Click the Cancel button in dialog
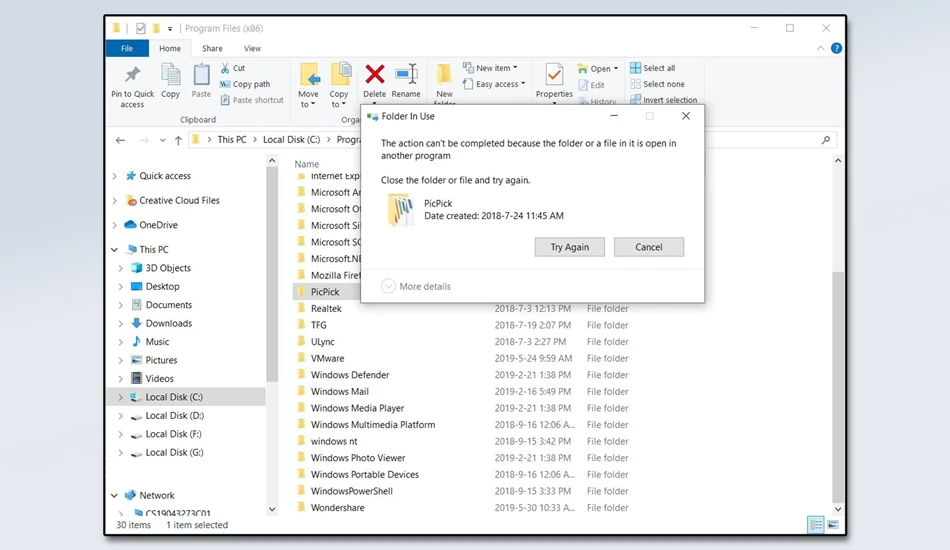This screenshot has width=950, height=550. [649, 247]
